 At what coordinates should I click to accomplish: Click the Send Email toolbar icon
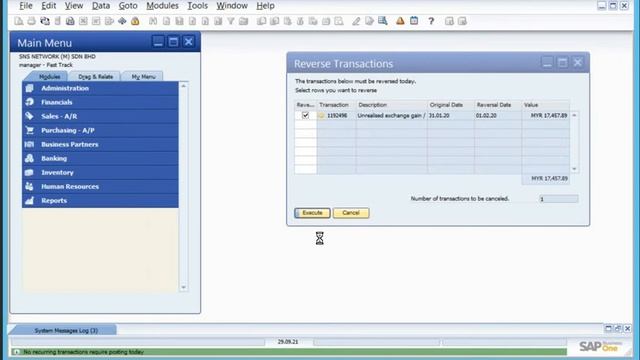coord(44,21)
